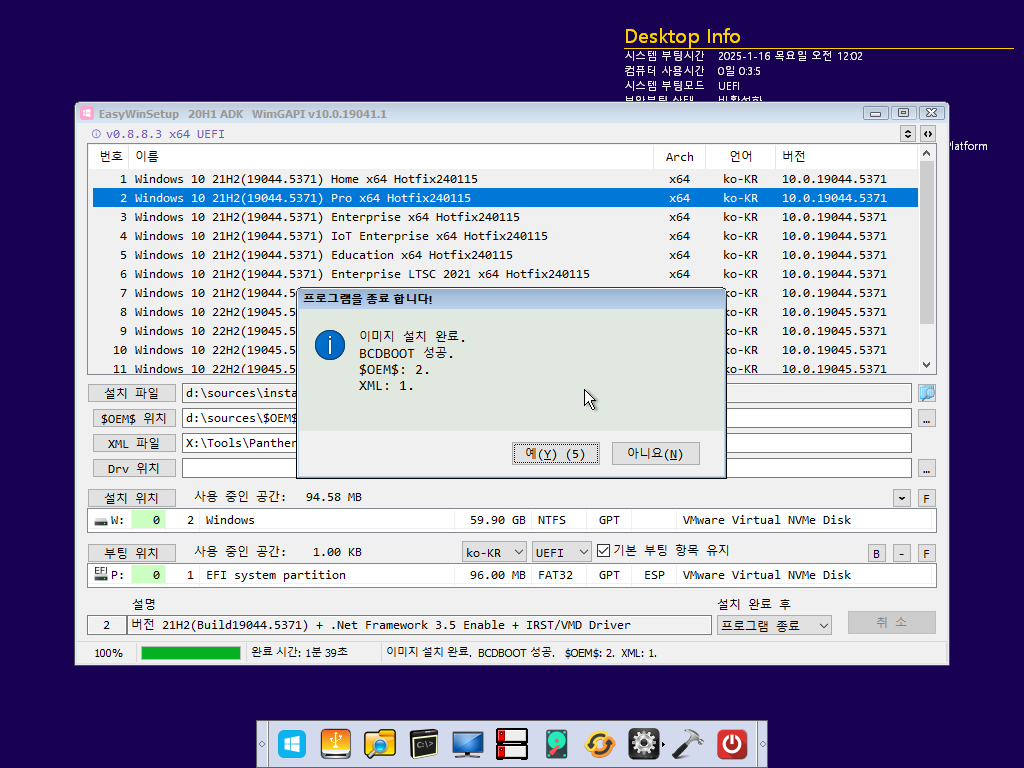Click the red power dock icon

pos(732,744)
